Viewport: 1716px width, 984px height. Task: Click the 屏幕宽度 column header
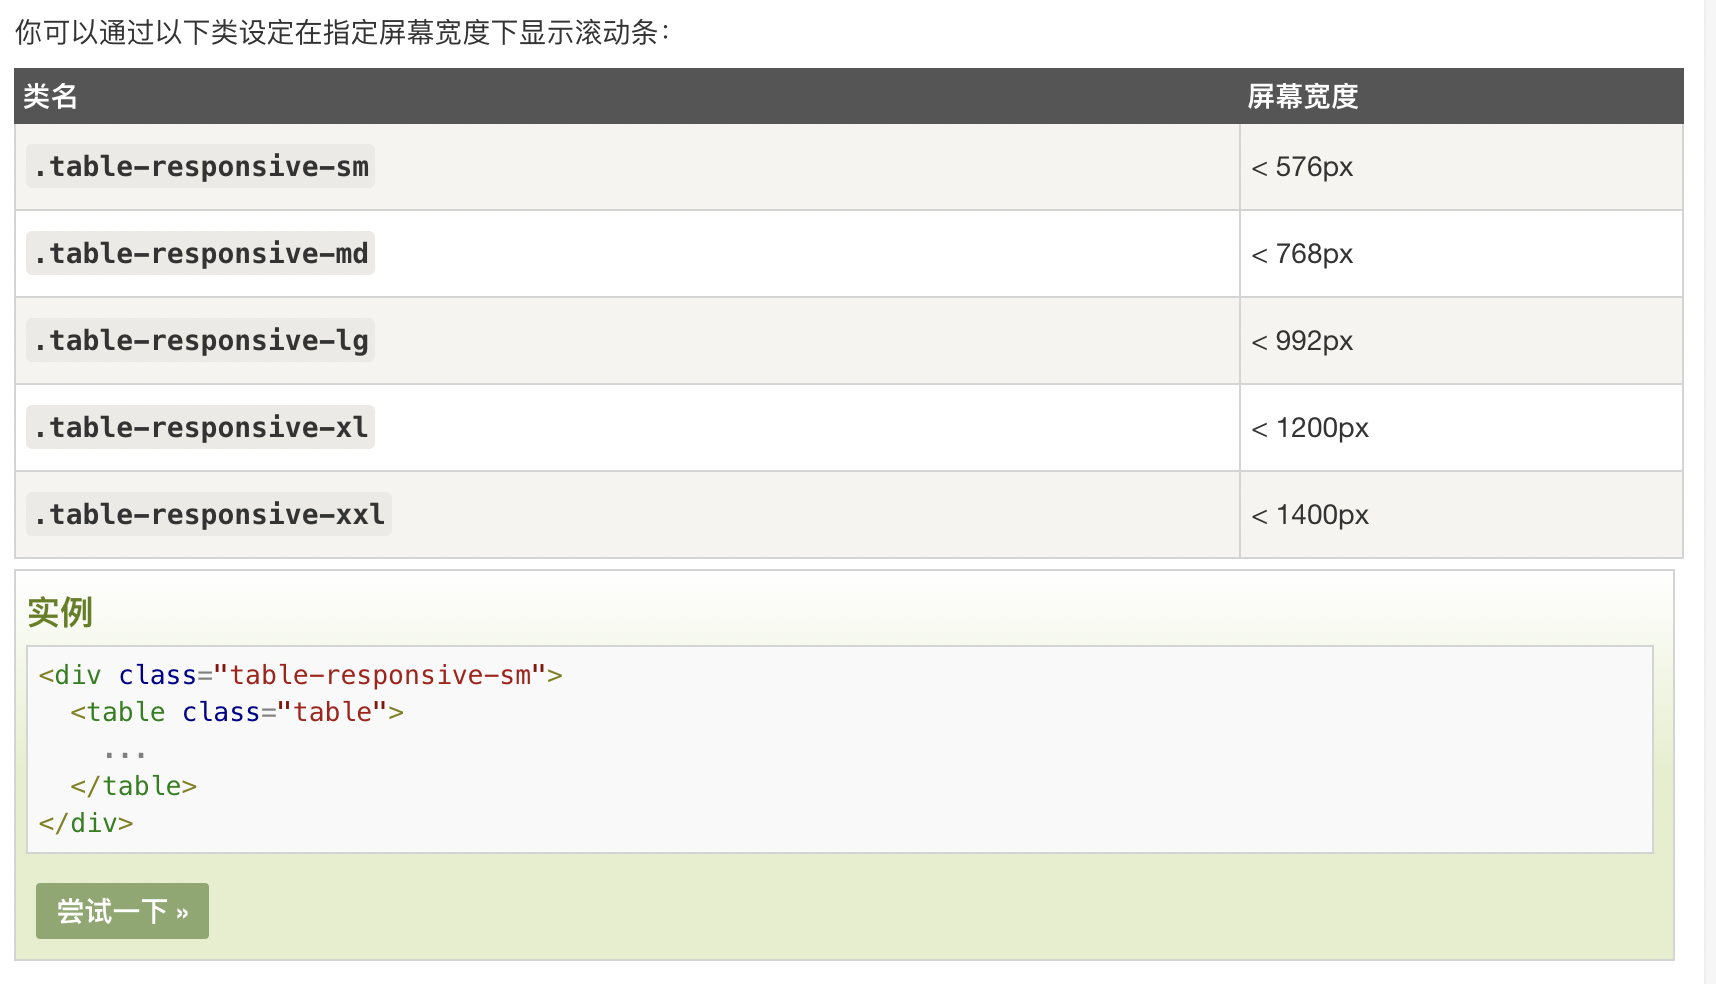(1461, 96)
